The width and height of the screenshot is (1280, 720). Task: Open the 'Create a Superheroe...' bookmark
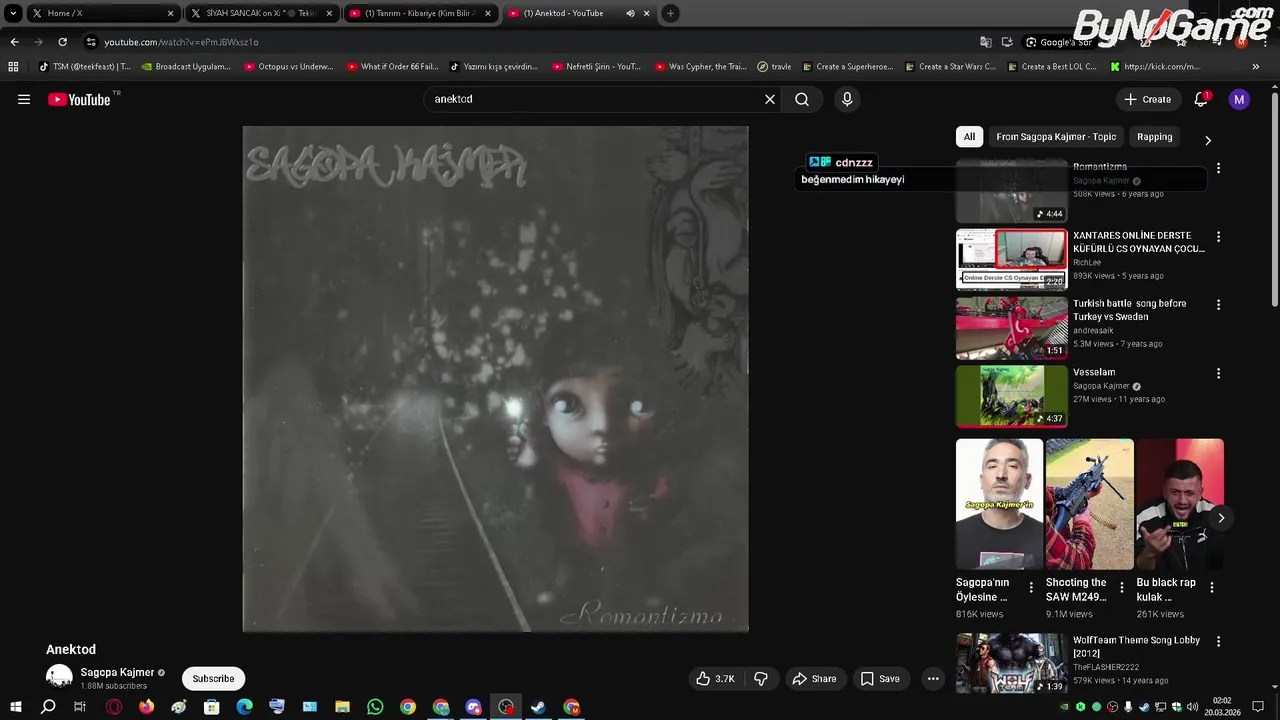[847, 67]
